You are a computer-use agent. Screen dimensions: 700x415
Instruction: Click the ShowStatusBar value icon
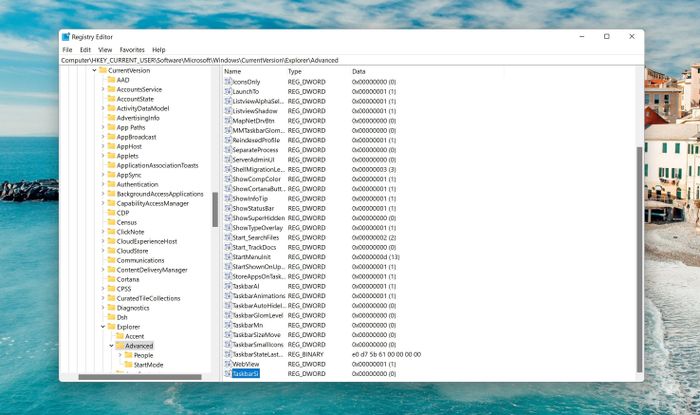[228, 208]
